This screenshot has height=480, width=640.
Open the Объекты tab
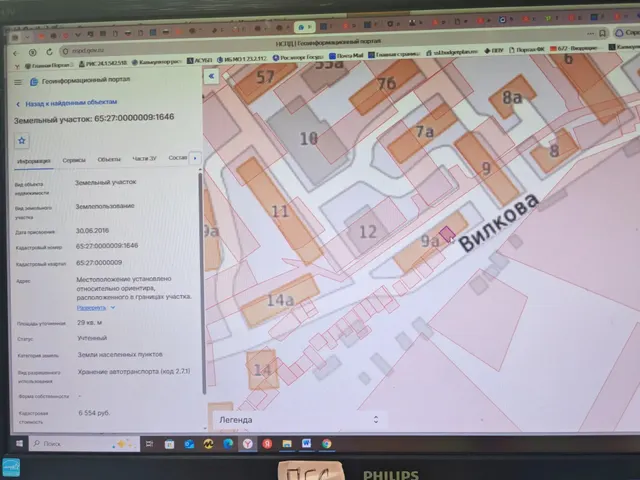coord(109,159)
